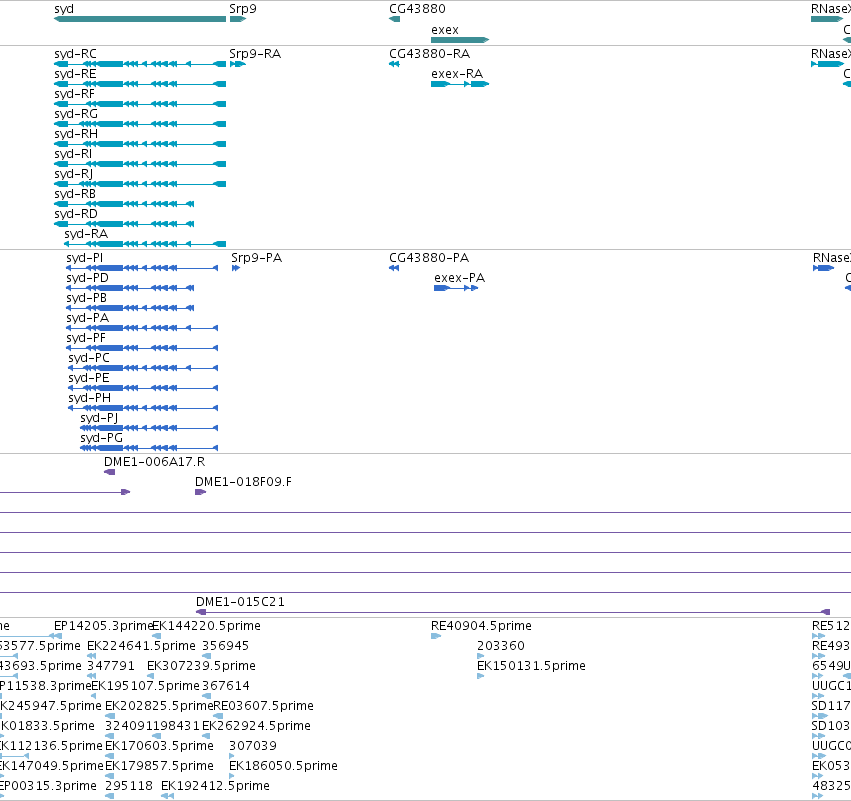851x801 pixels.
Task: Click the 324091 feature label
Action: point(129,726)
